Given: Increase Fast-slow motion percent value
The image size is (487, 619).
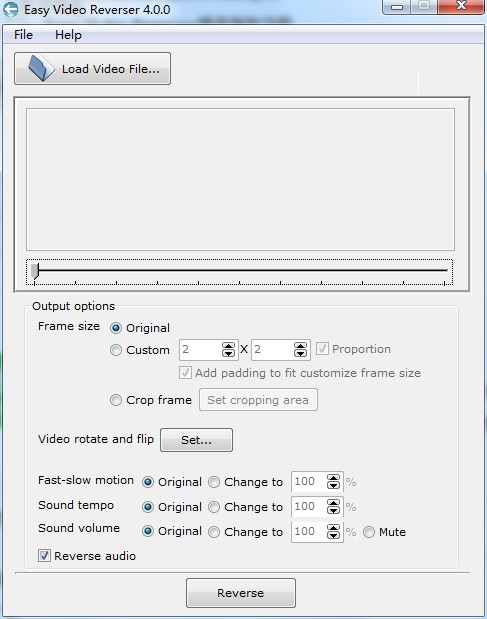Looking at the screenshot, I should pyautogui.click(x=333, y=478).
